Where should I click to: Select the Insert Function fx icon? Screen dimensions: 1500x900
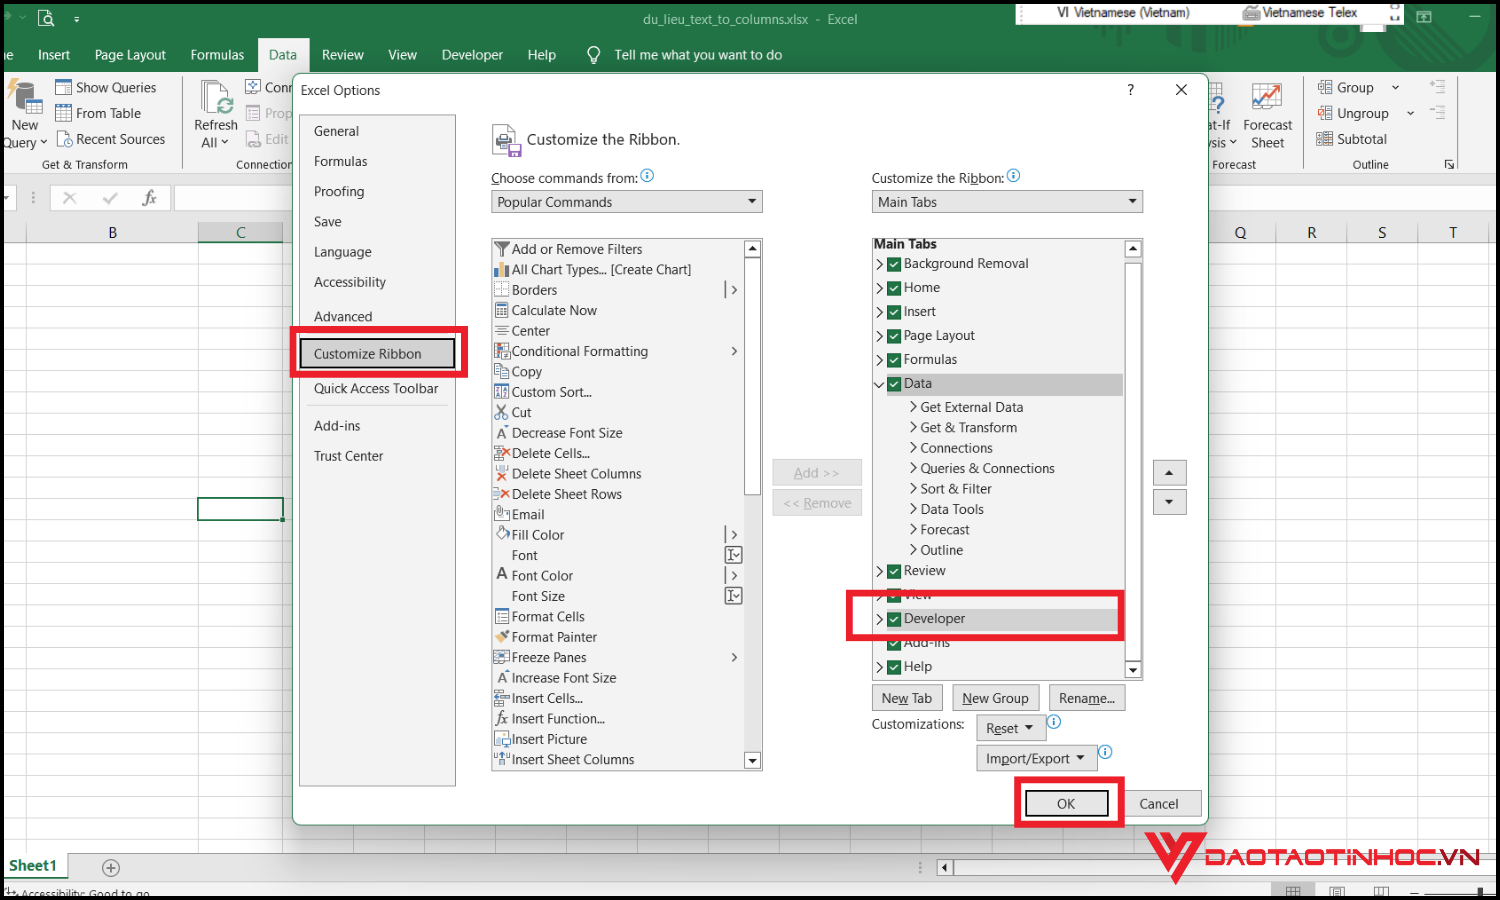(x=502, y=718)
